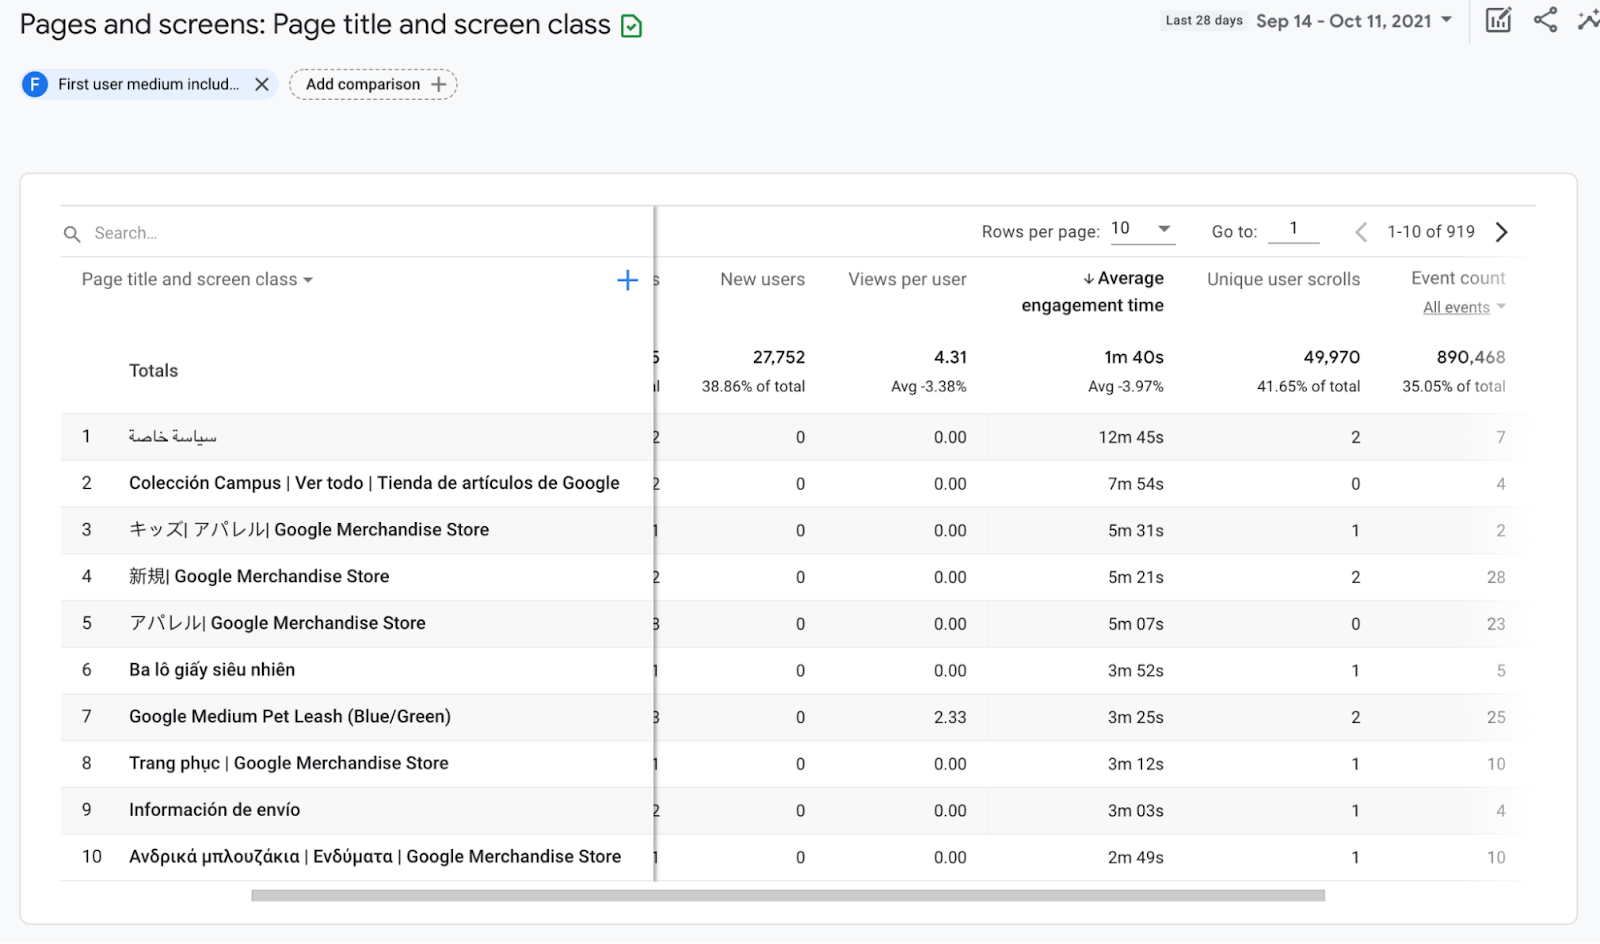Image resolution: width=1600 pixels, height=944 pixels.
Task: Open the Rows per page dropdown
Action: click(x=1140, y=229)
